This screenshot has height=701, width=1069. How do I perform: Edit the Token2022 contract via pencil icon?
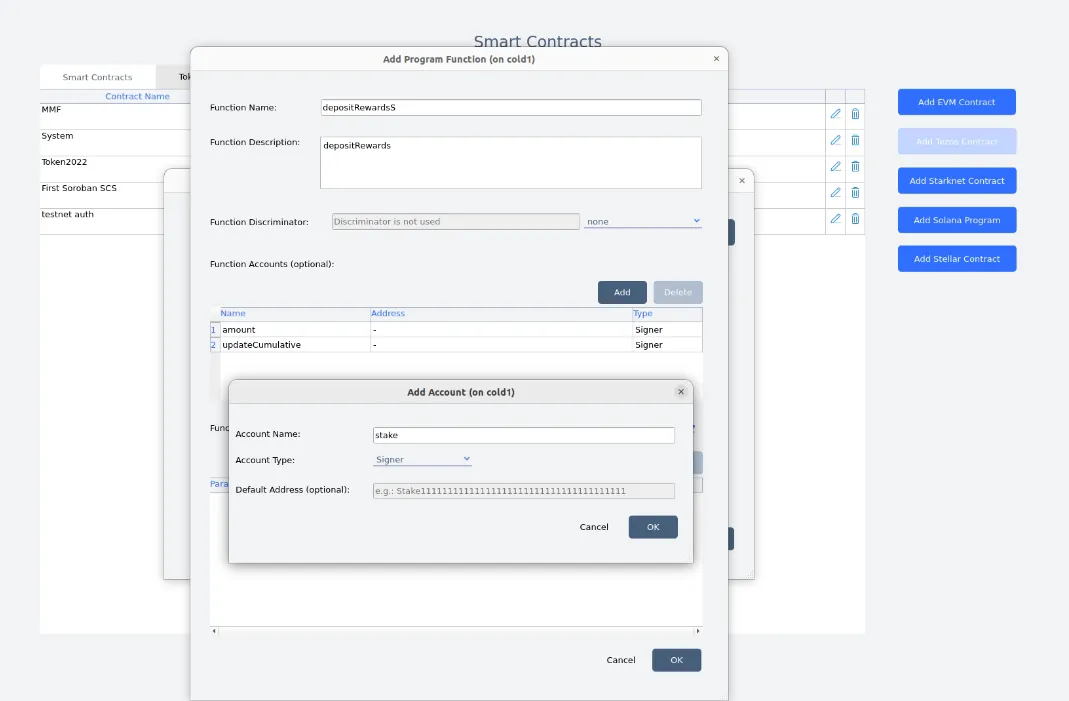pyautogui.click(x=835, y=166)
